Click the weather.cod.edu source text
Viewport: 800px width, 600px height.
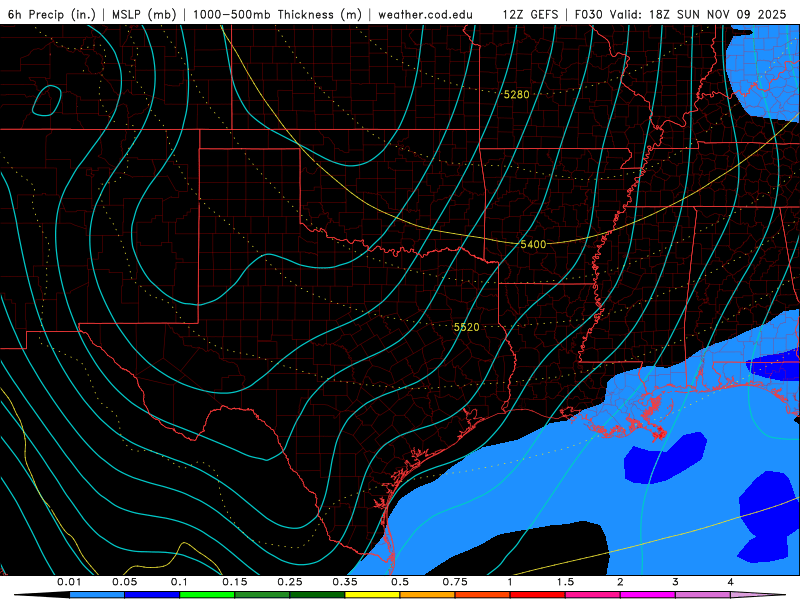tap(425, 14)
